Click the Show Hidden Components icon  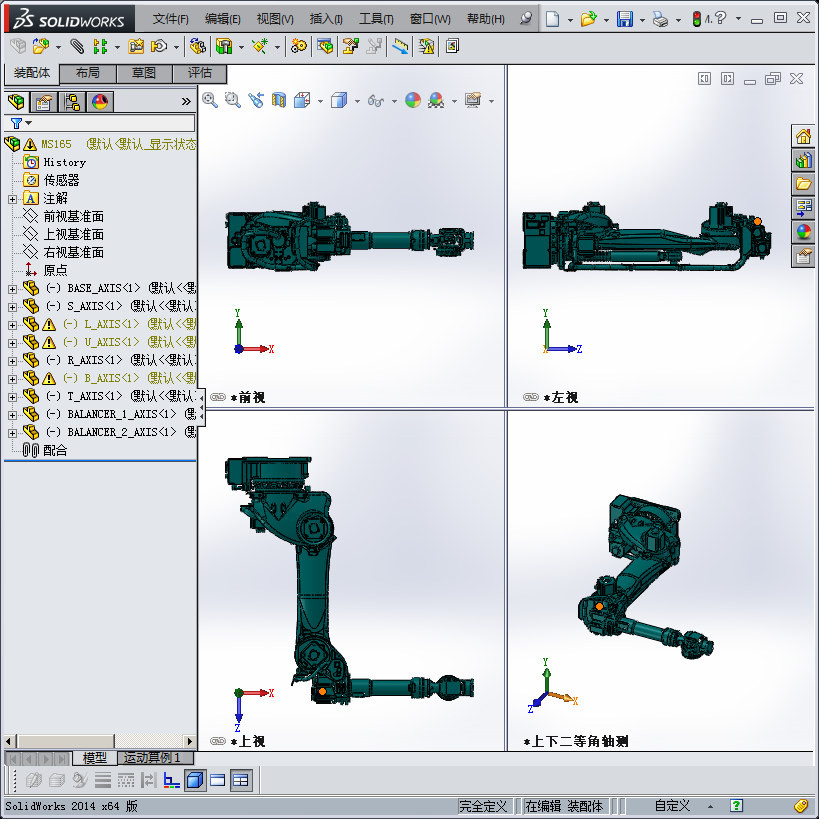coord(197,46)
